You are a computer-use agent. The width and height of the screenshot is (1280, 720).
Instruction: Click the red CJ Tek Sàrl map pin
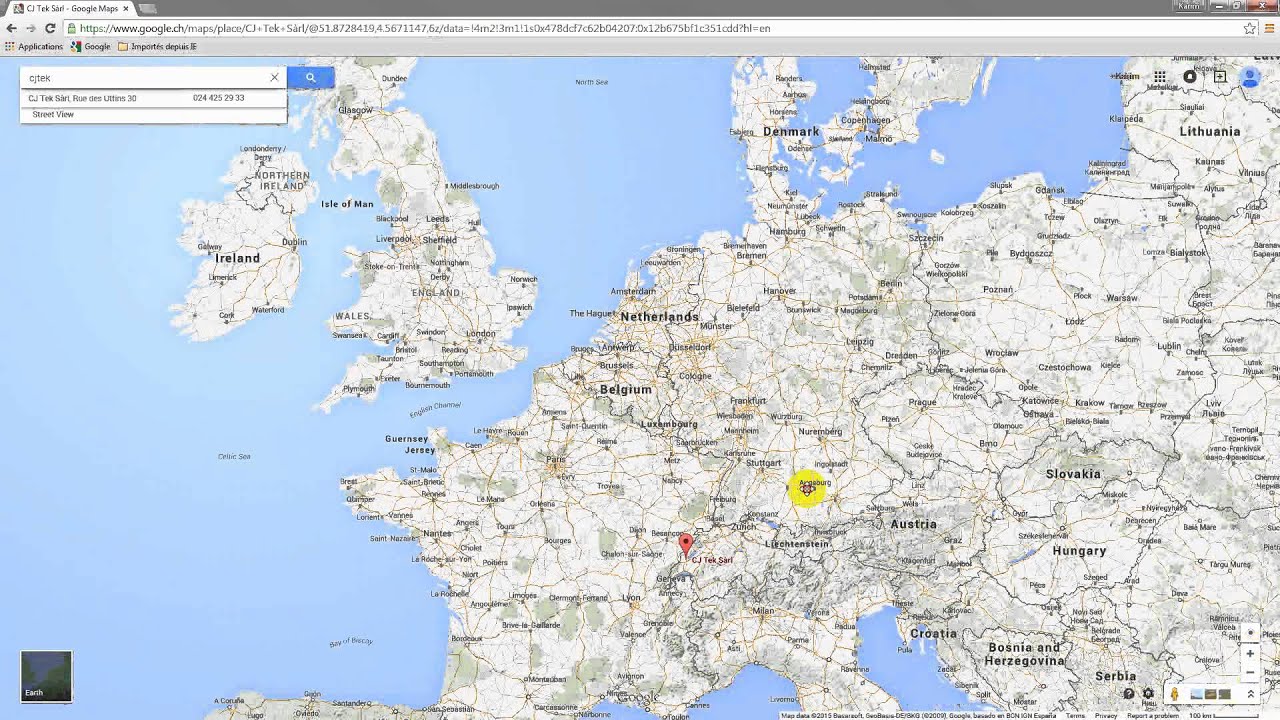tap(685, 545)
